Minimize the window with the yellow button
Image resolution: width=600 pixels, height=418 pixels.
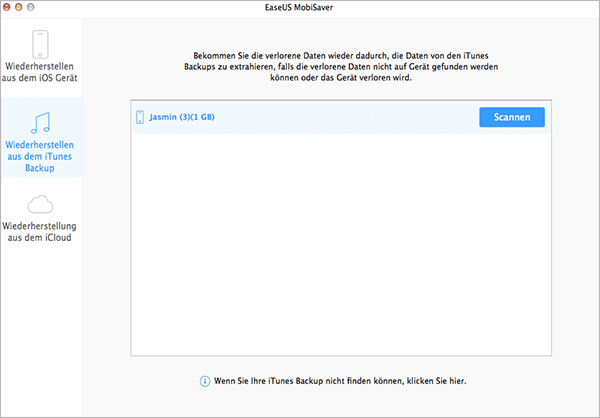[x=18, y=7]
